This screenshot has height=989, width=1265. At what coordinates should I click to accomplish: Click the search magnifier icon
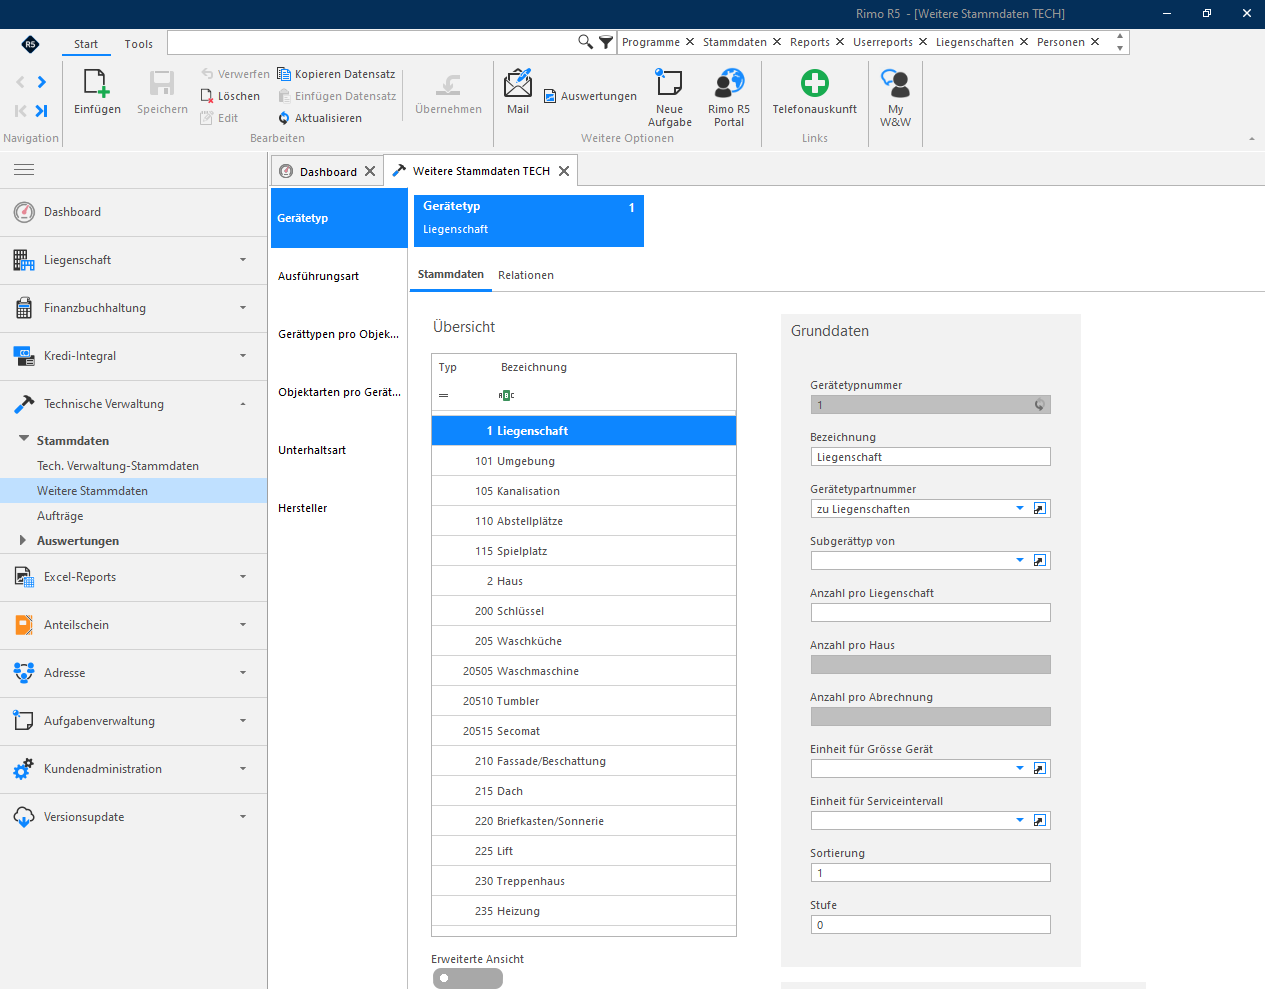tap(585, 42)
